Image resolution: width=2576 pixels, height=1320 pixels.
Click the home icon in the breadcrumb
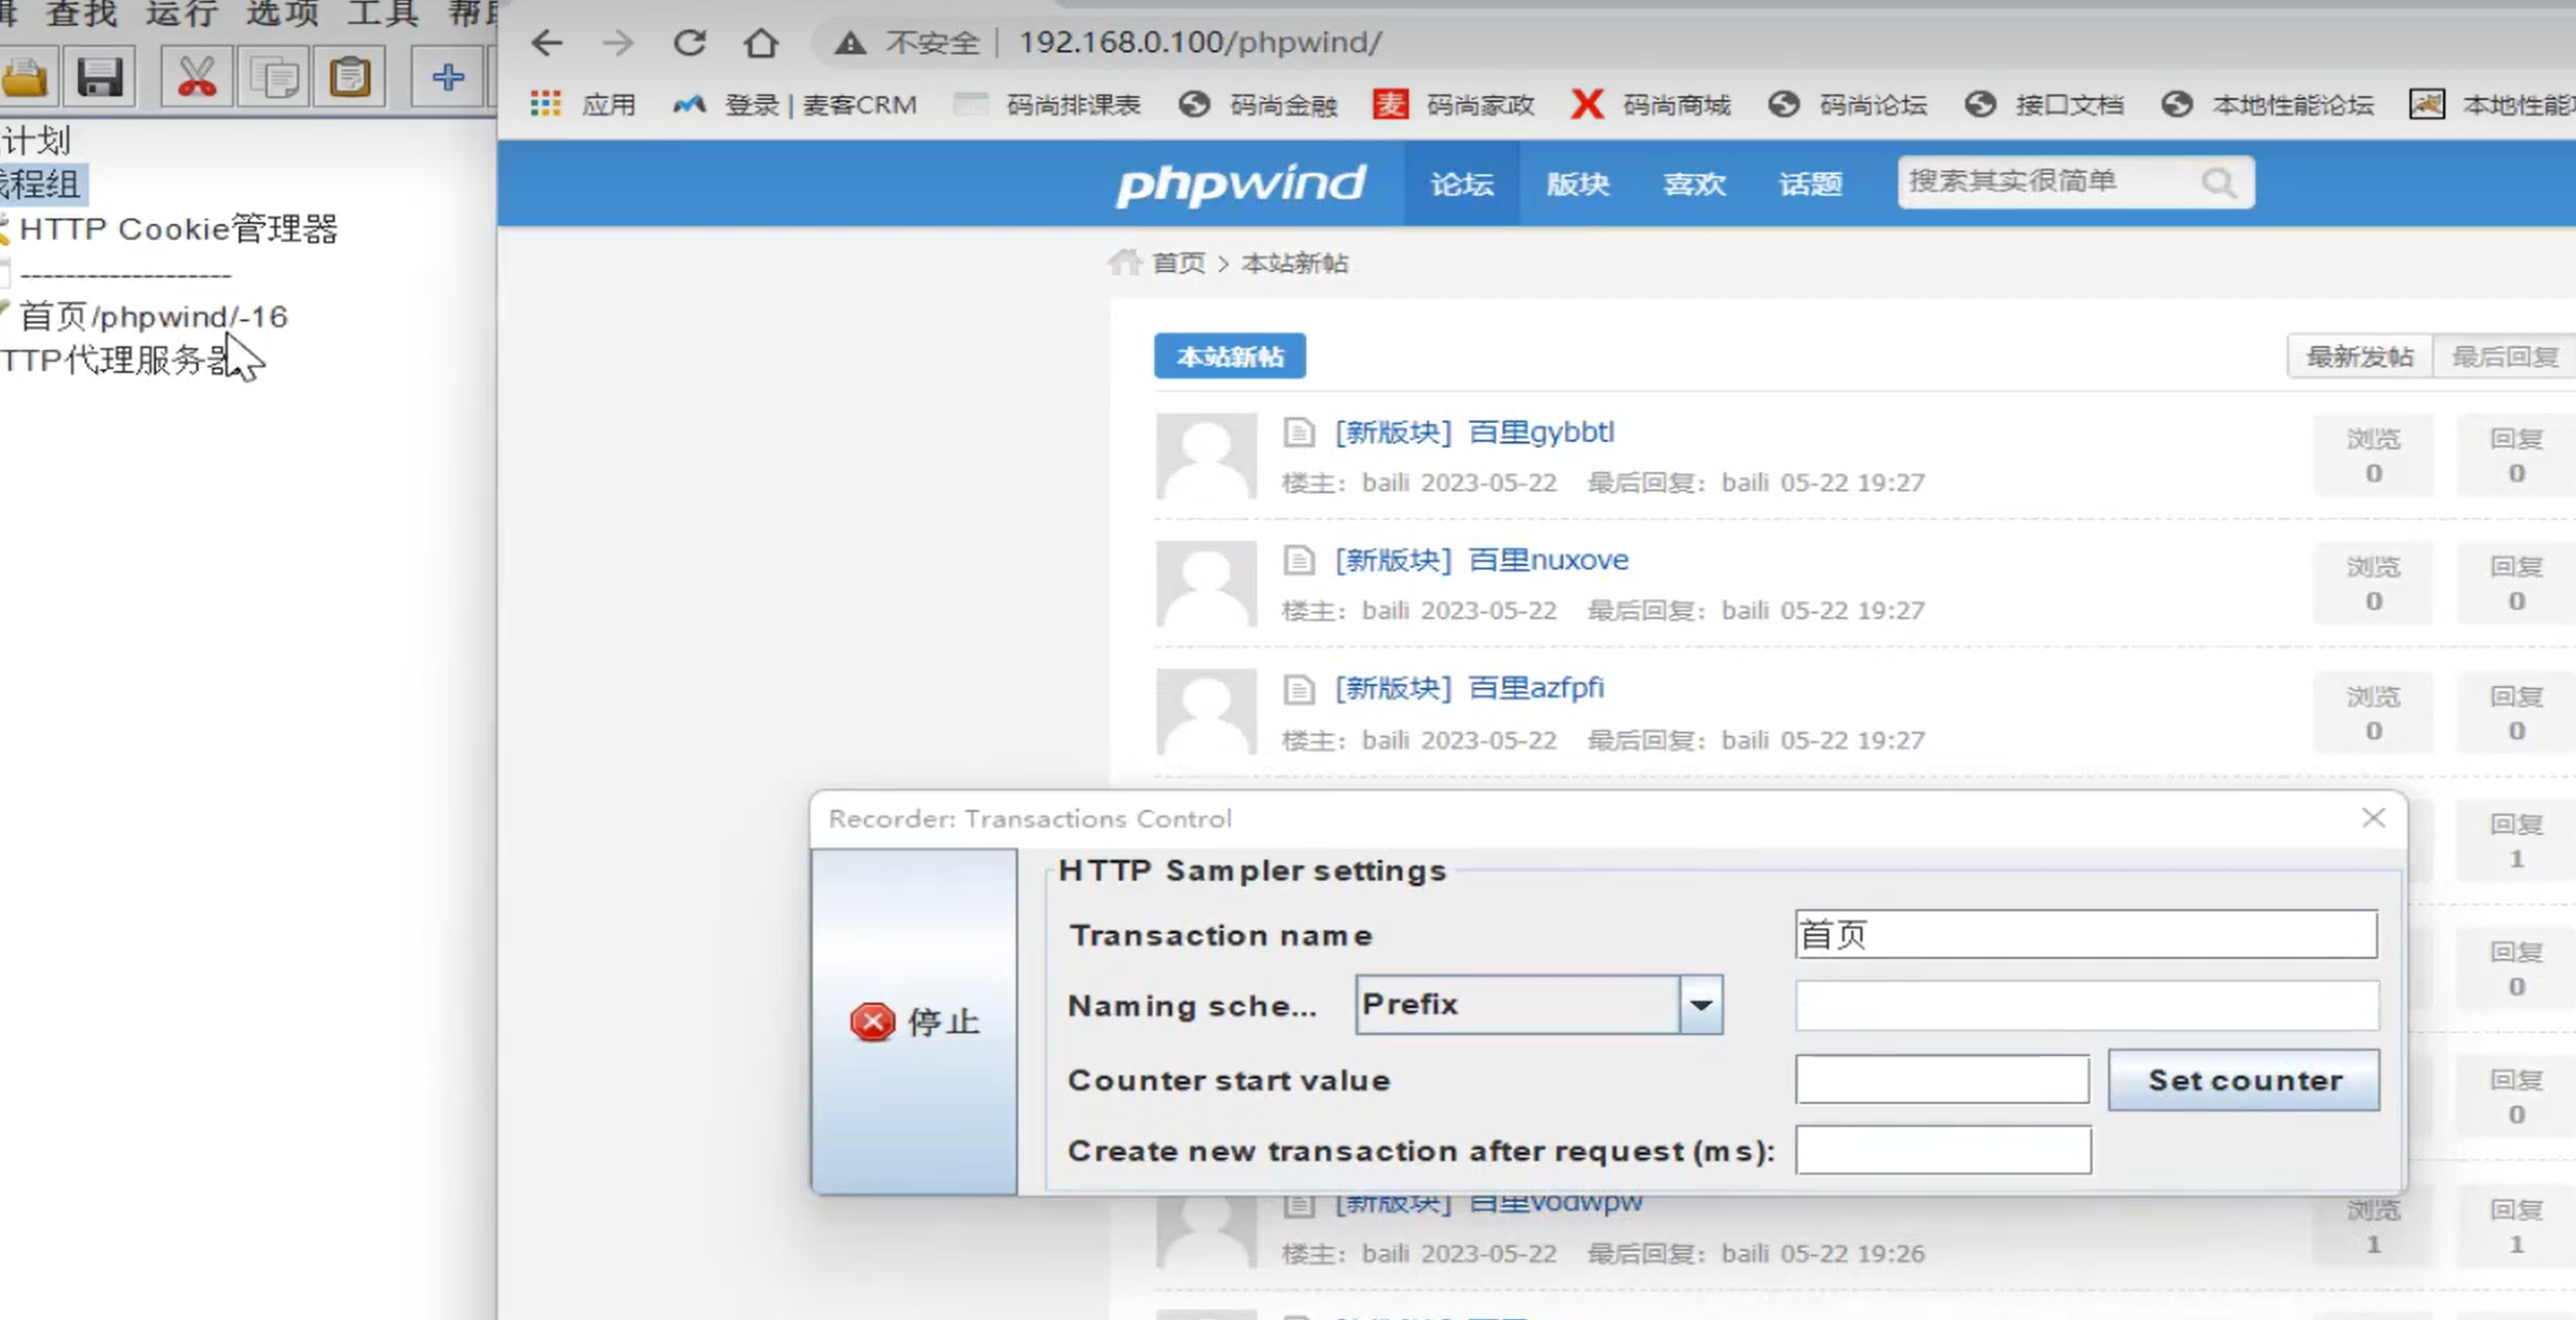tap(1125, 262)
